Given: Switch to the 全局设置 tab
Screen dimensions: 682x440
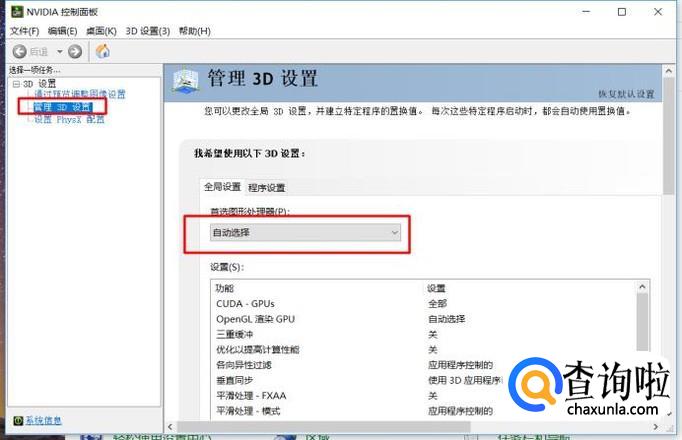Looking at the screenshot, I should tap(222, 187).
